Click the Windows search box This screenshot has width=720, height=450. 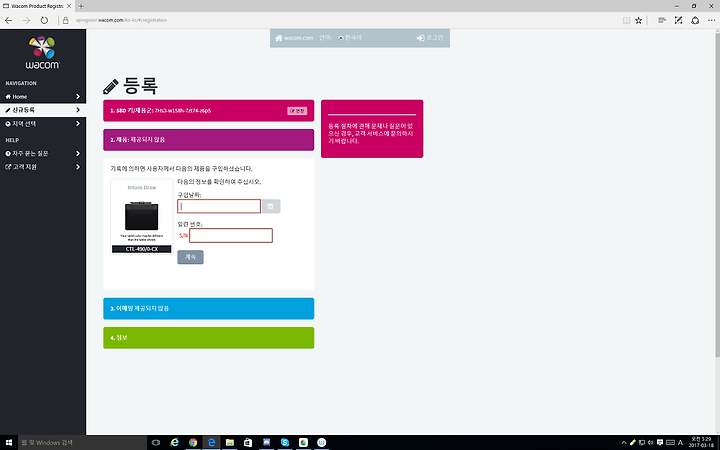[83, 443]
